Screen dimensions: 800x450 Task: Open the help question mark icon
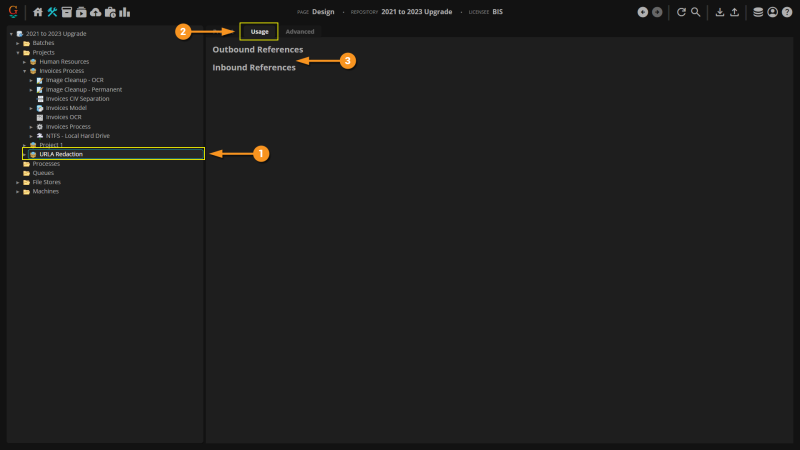pyautogui.click(x=787, y=12)
